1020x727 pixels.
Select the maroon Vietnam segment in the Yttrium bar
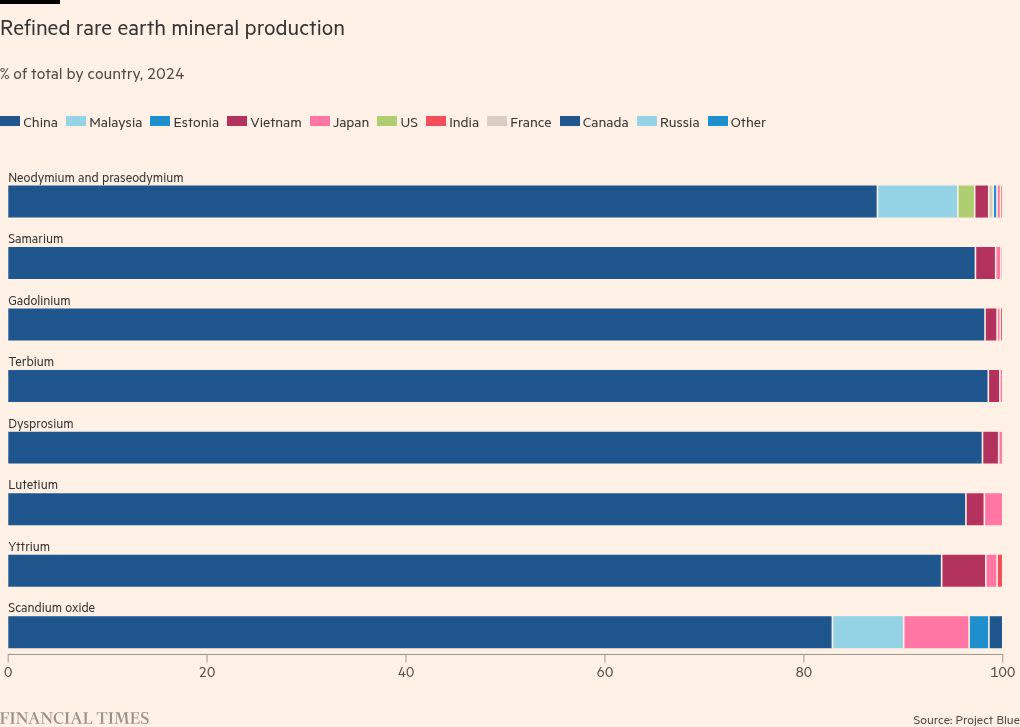(x=963, y=571)
